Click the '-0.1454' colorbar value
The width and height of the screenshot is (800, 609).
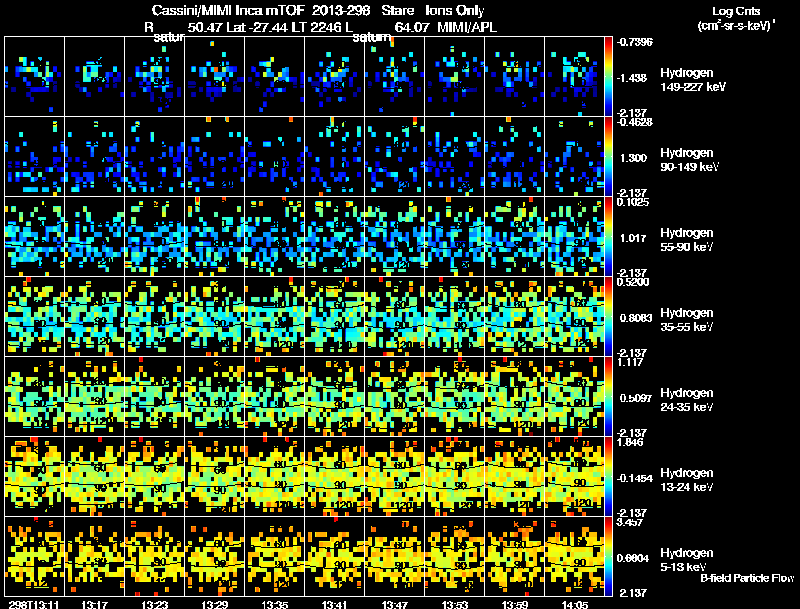click(x=634, y=478)
